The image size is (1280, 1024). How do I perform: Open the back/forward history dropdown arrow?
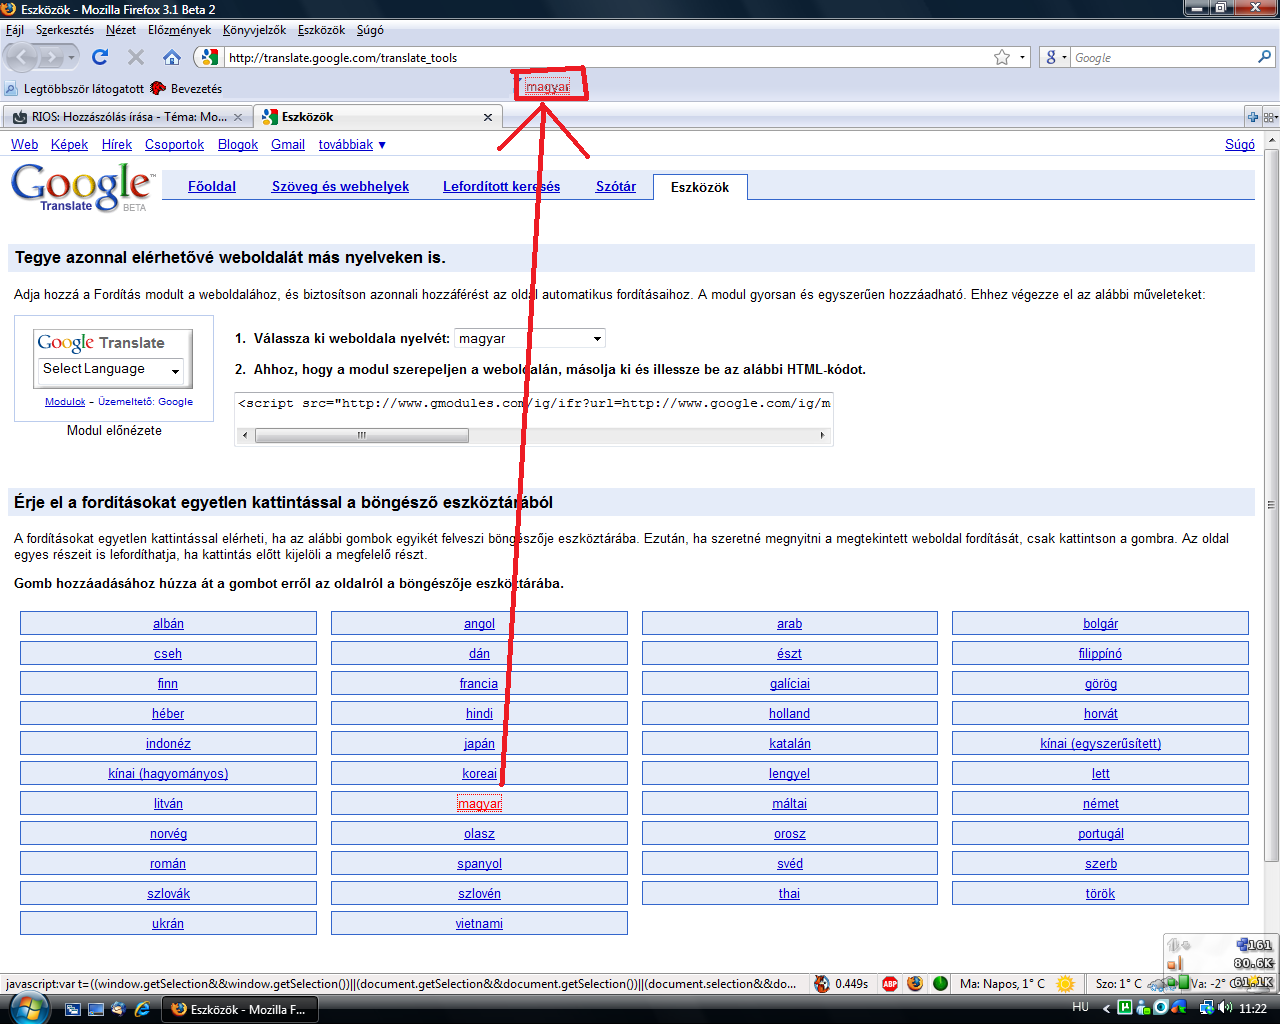point(71,58)
